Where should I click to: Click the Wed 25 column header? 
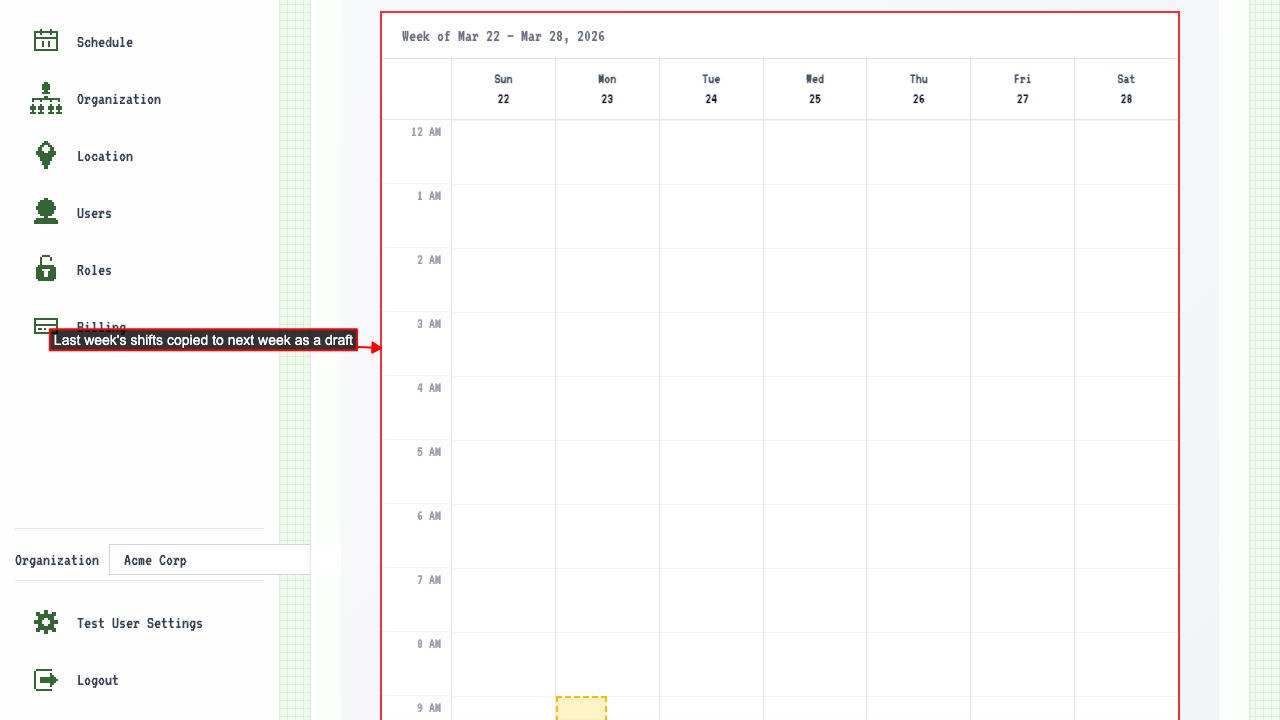pos(814,88)
